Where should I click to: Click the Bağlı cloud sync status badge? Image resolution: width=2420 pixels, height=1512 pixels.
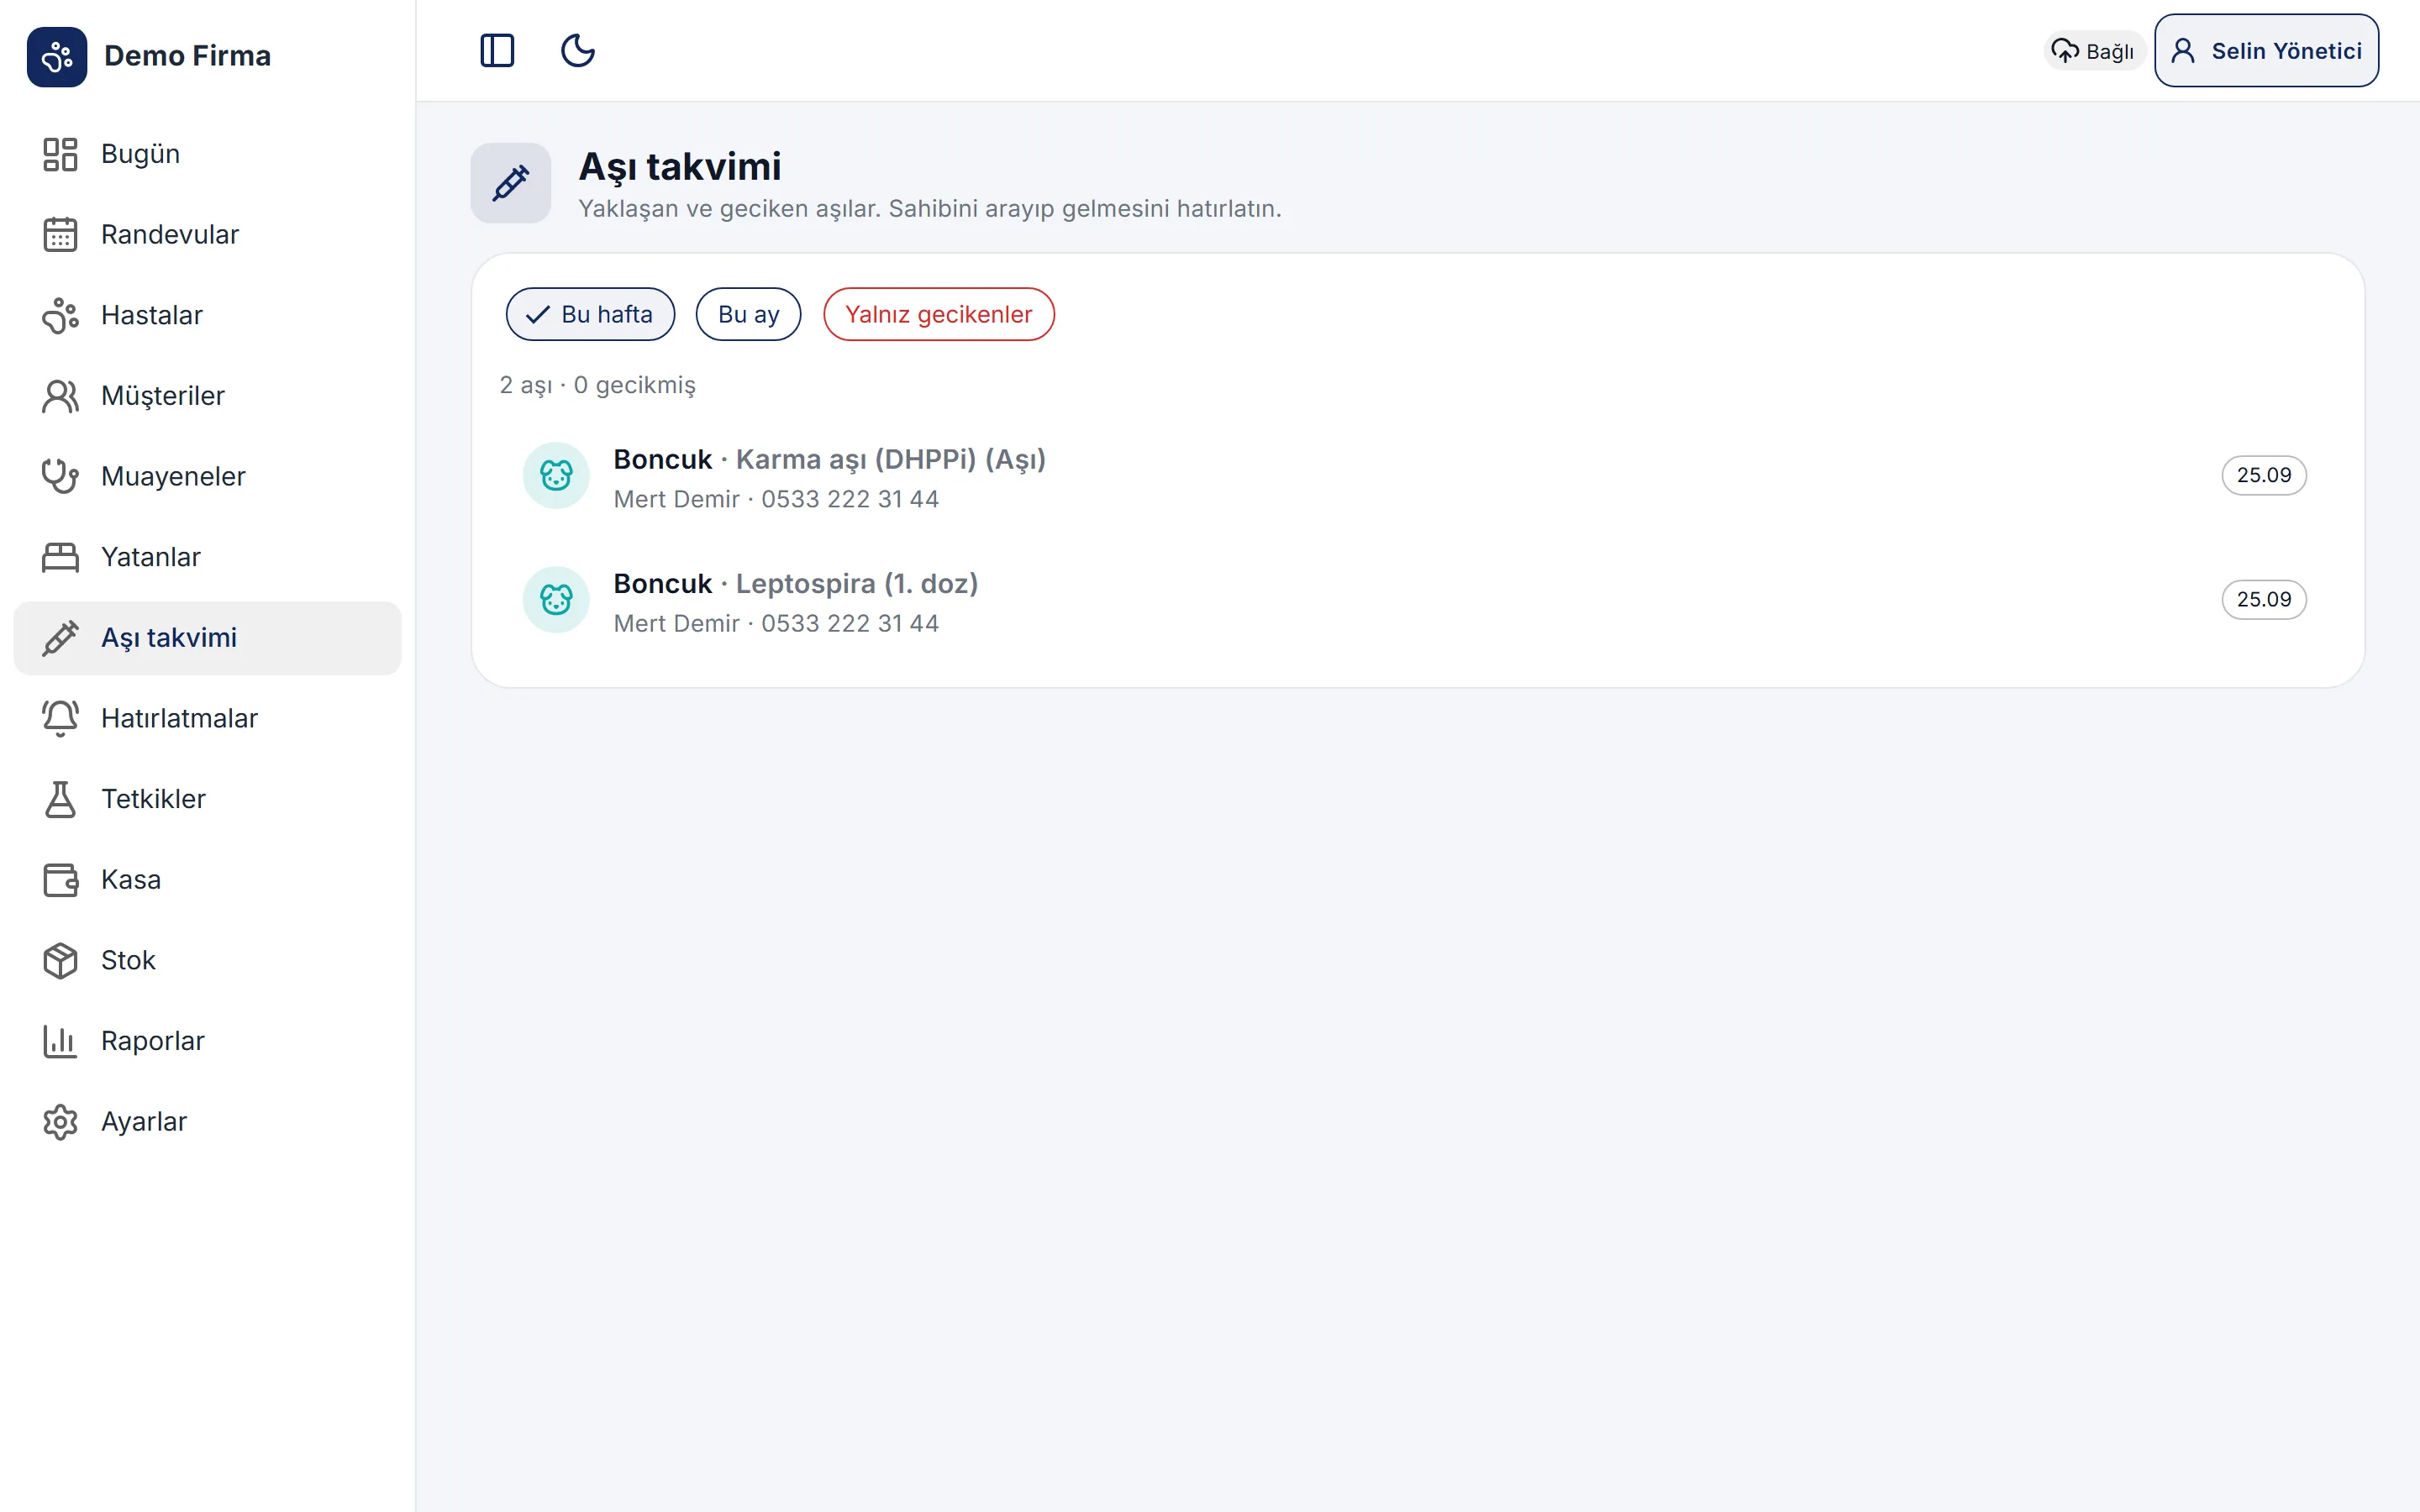click(2093, 51)
